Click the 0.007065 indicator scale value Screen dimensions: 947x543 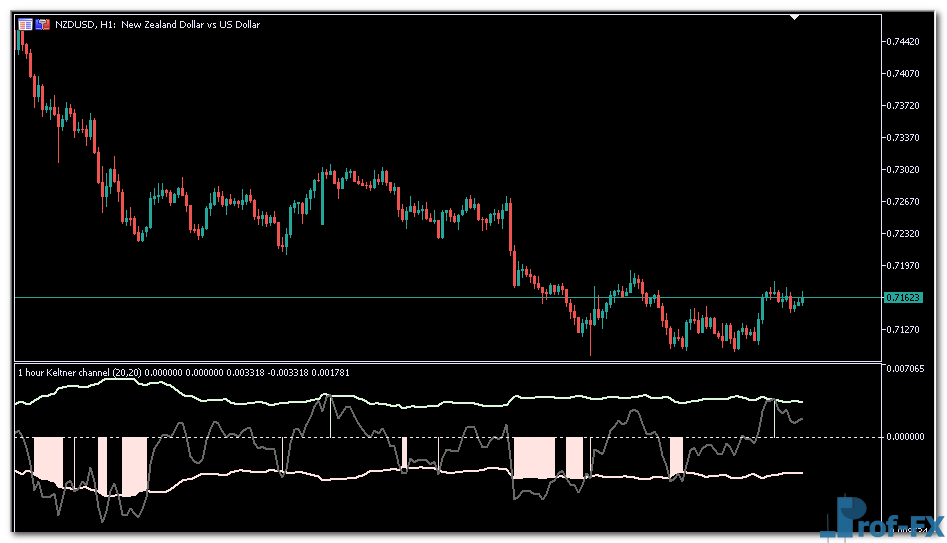coord(906,369)
